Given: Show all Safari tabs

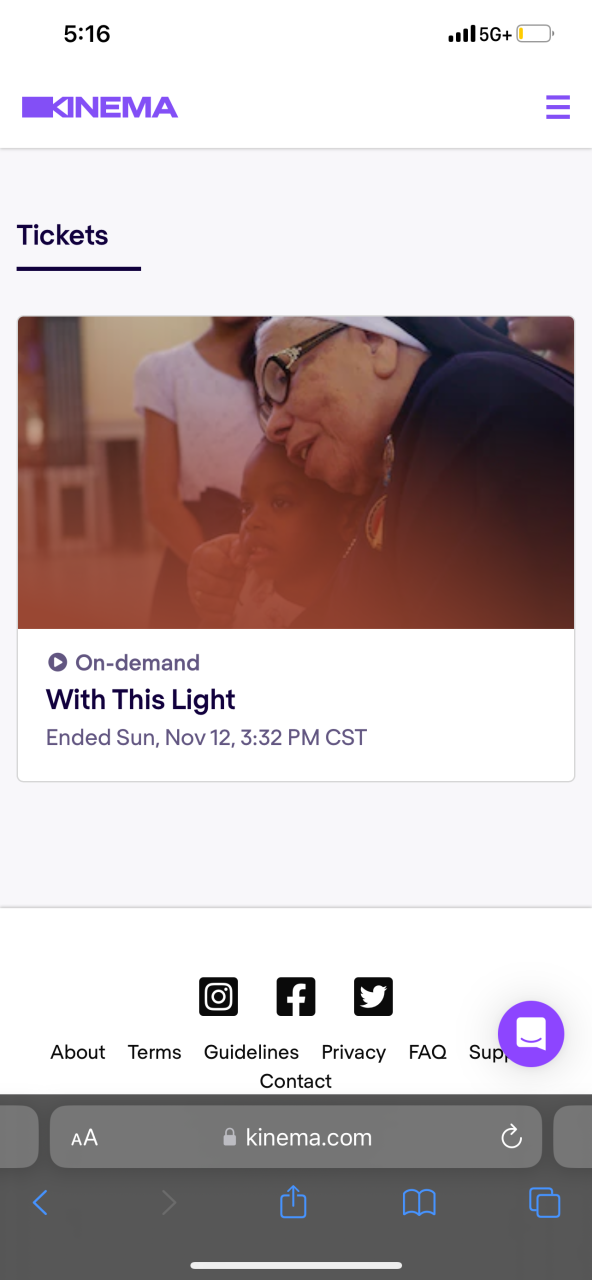Looking at the screenshot, I should pyautogui.click(x=545, y=1202).
